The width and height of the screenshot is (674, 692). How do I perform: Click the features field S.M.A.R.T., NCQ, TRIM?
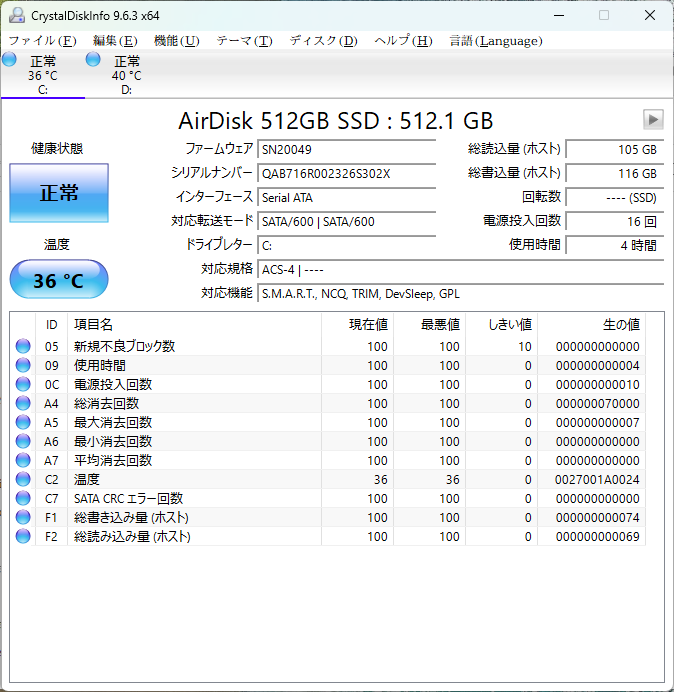[x=461, y=293]
